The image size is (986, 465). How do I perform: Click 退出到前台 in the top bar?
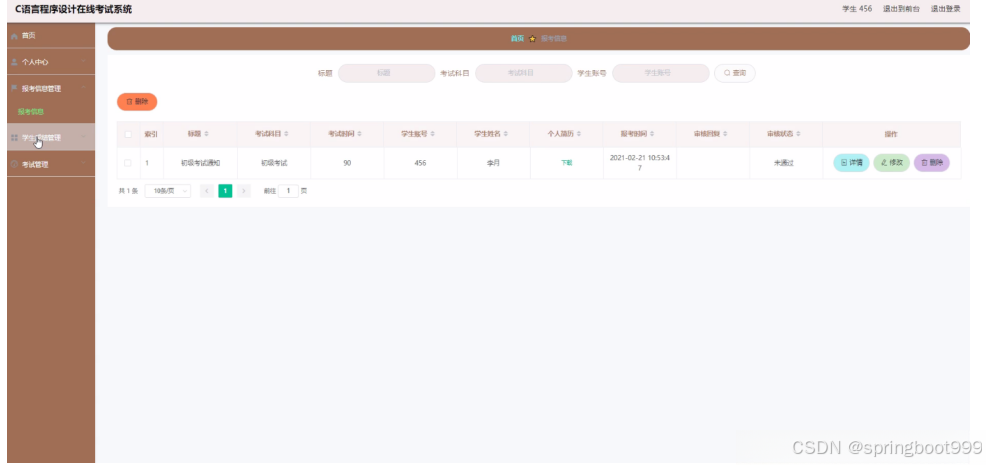pos(901,9)
